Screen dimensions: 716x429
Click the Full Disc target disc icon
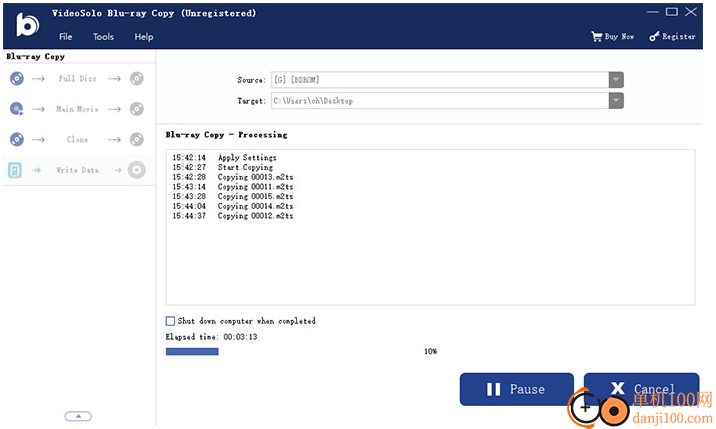pos(137,79)
